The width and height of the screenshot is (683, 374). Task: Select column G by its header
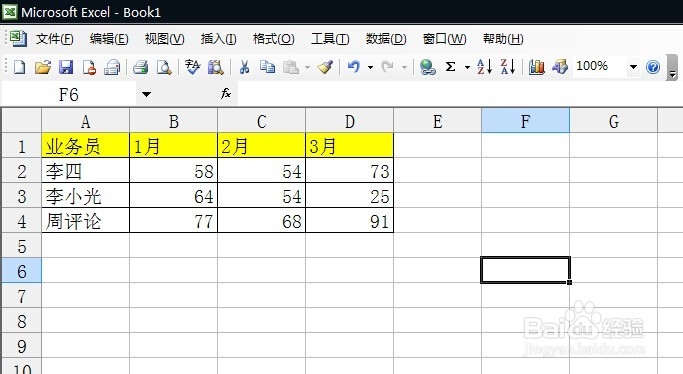coord(613,121)
